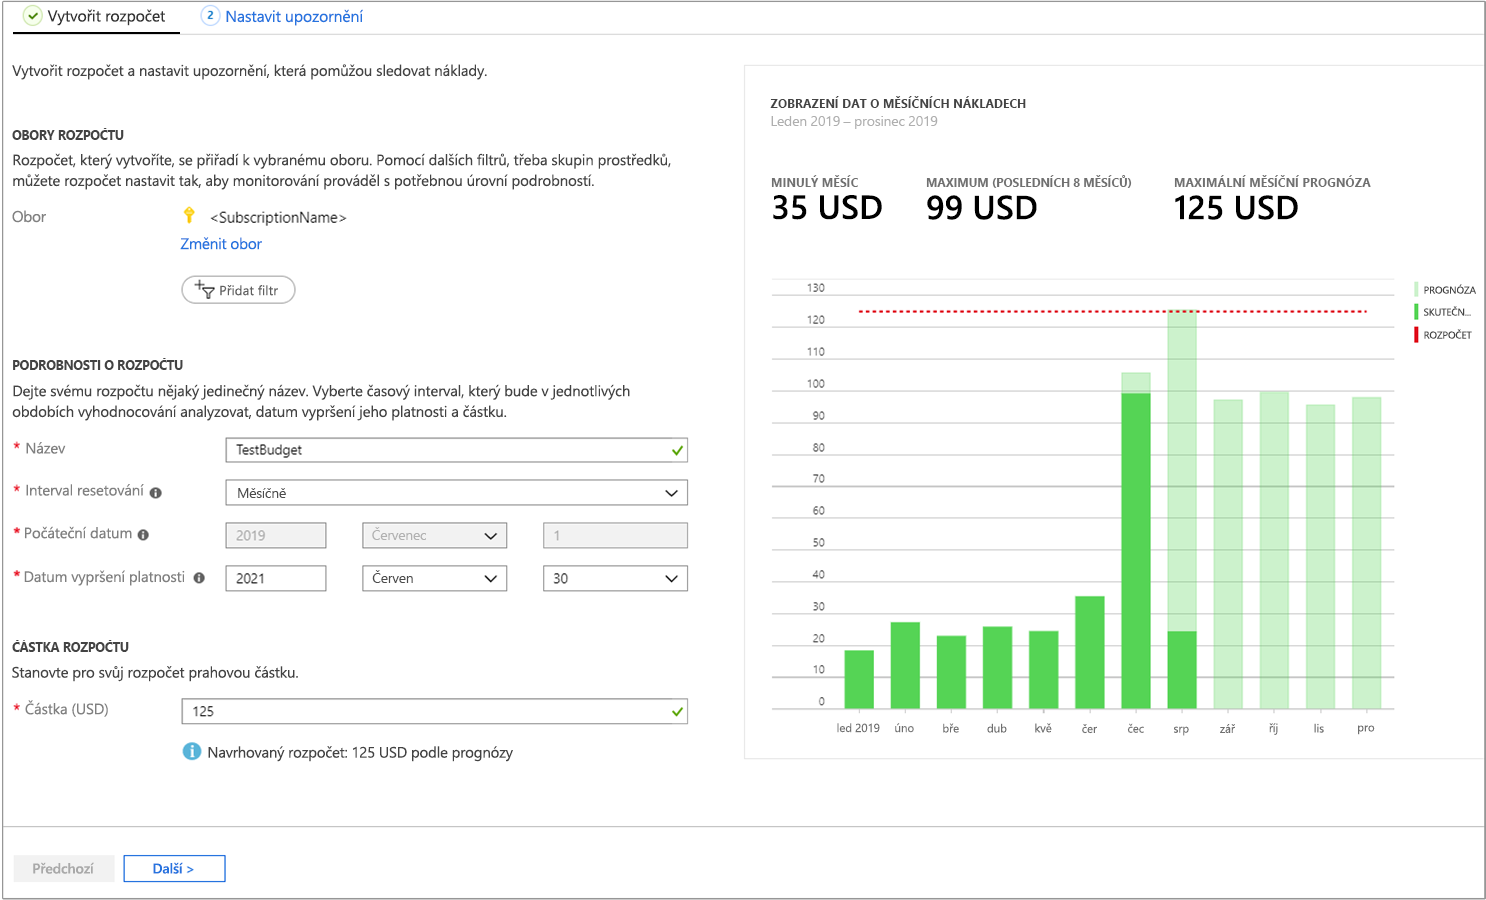The image size is (1486, 900).
Task: Click the led 2019 bar in chart
Action: (x=859, y=680)
